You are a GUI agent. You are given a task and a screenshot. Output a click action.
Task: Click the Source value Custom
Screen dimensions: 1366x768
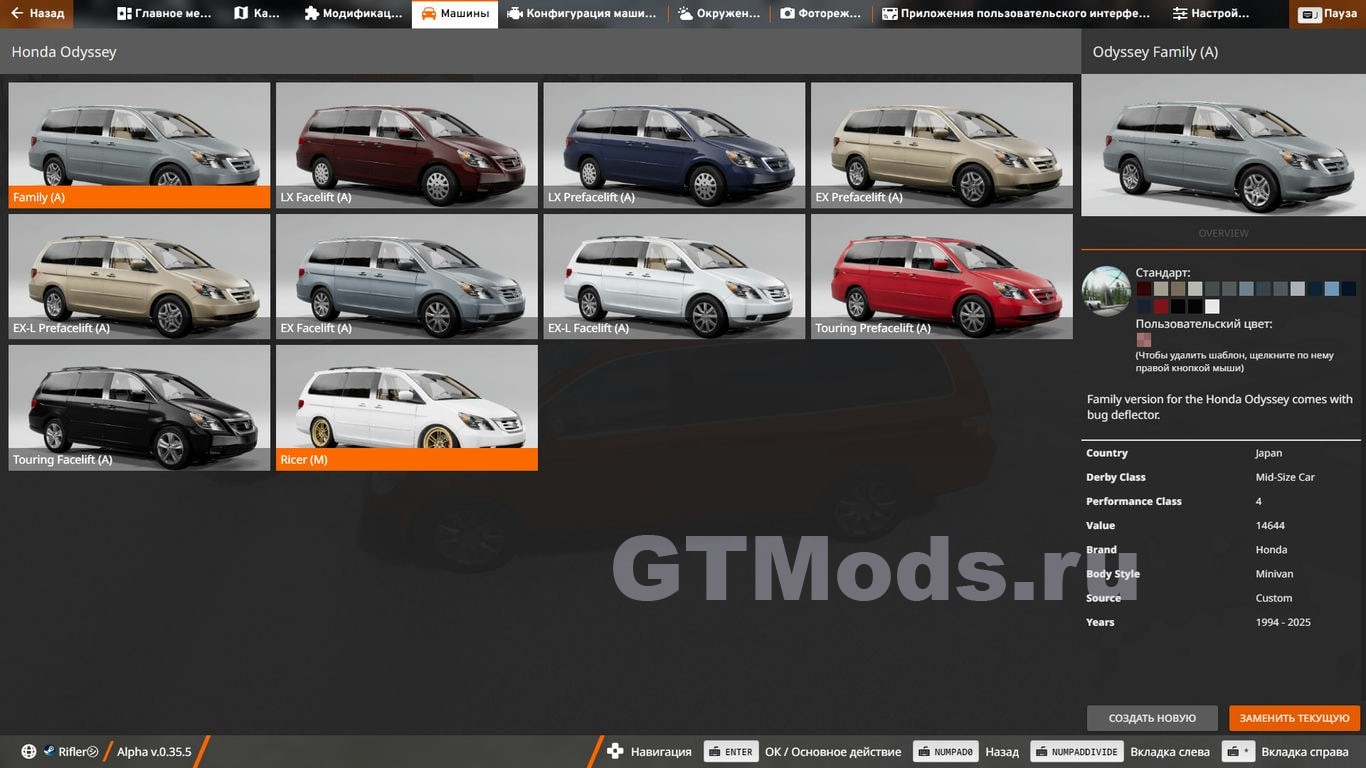(x=1274, y=598)
